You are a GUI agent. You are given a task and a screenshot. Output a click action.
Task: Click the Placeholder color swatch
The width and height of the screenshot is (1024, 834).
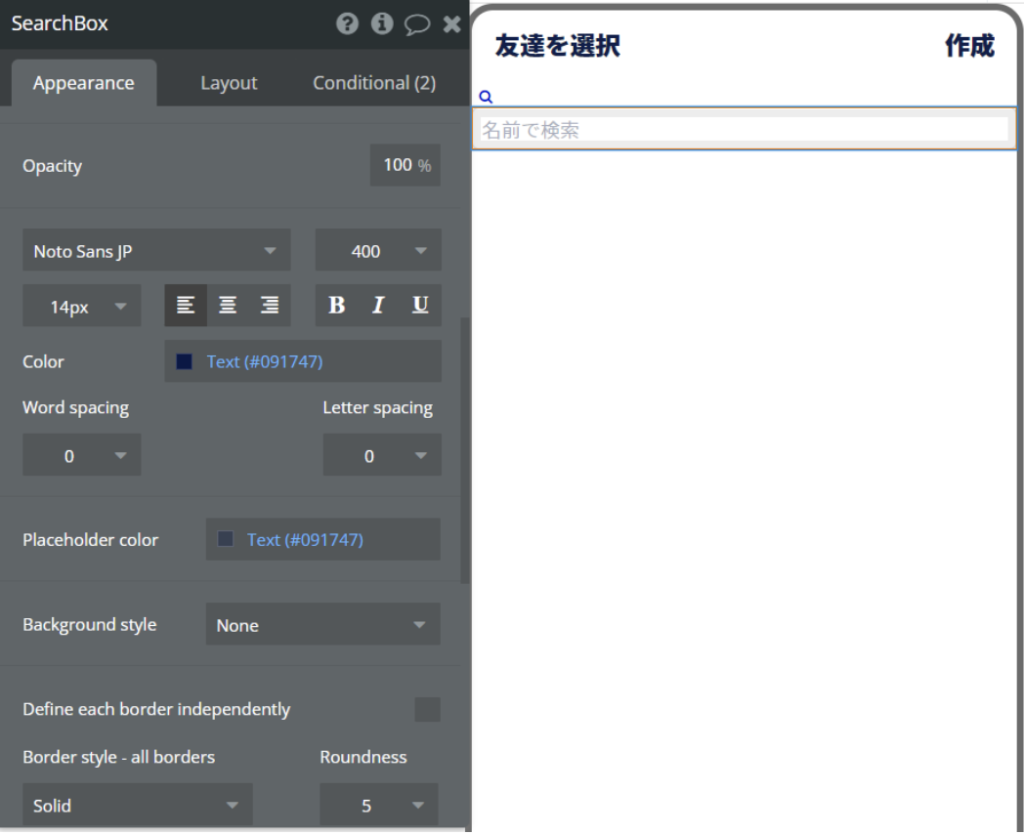click(x=226, y=540)
